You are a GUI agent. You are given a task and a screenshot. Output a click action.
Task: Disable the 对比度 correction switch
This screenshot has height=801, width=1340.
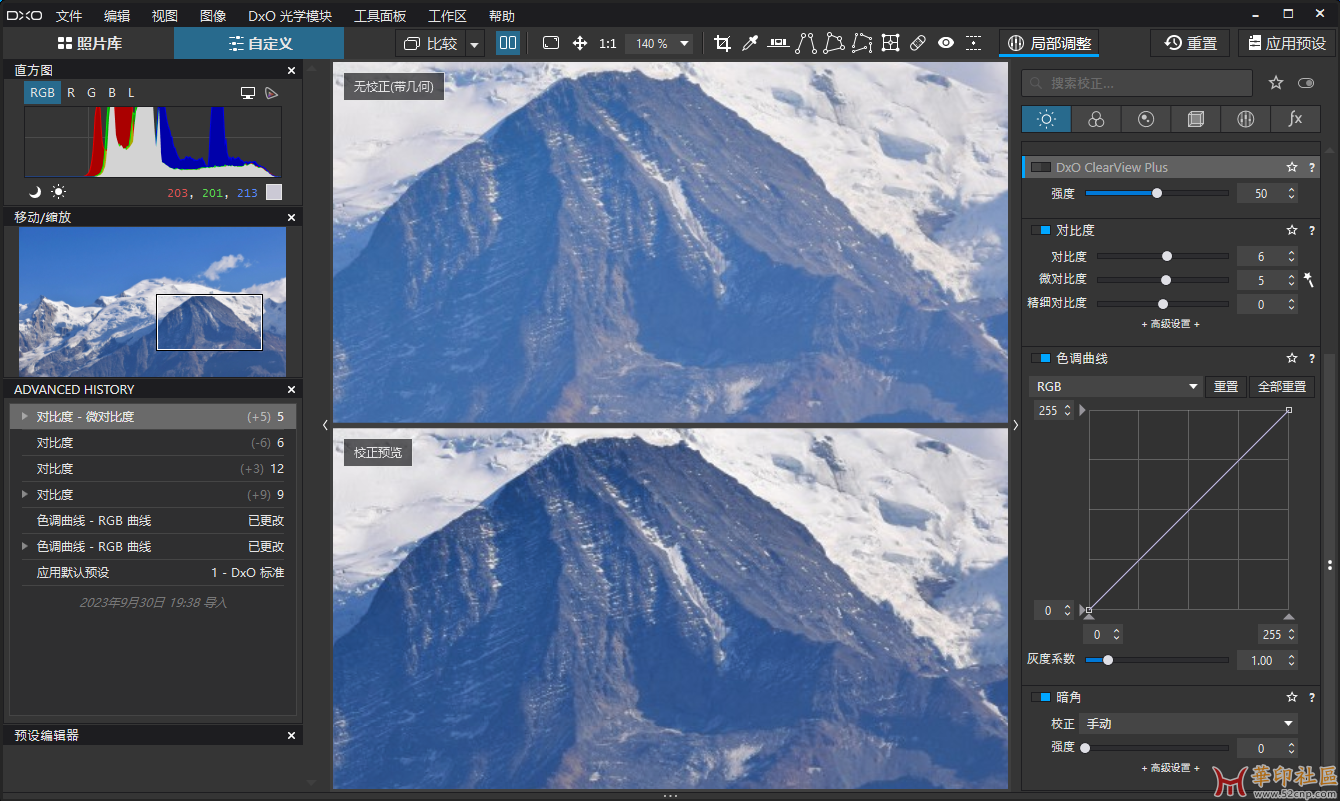coord(1041,231)
